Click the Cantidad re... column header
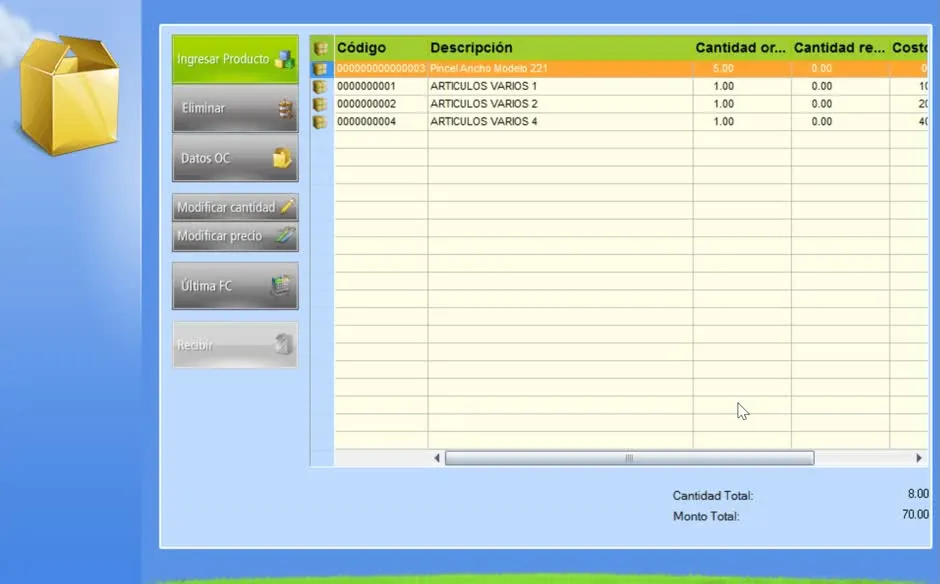The width and height of the screenshot is (940, 584). [x=840, y=48]
